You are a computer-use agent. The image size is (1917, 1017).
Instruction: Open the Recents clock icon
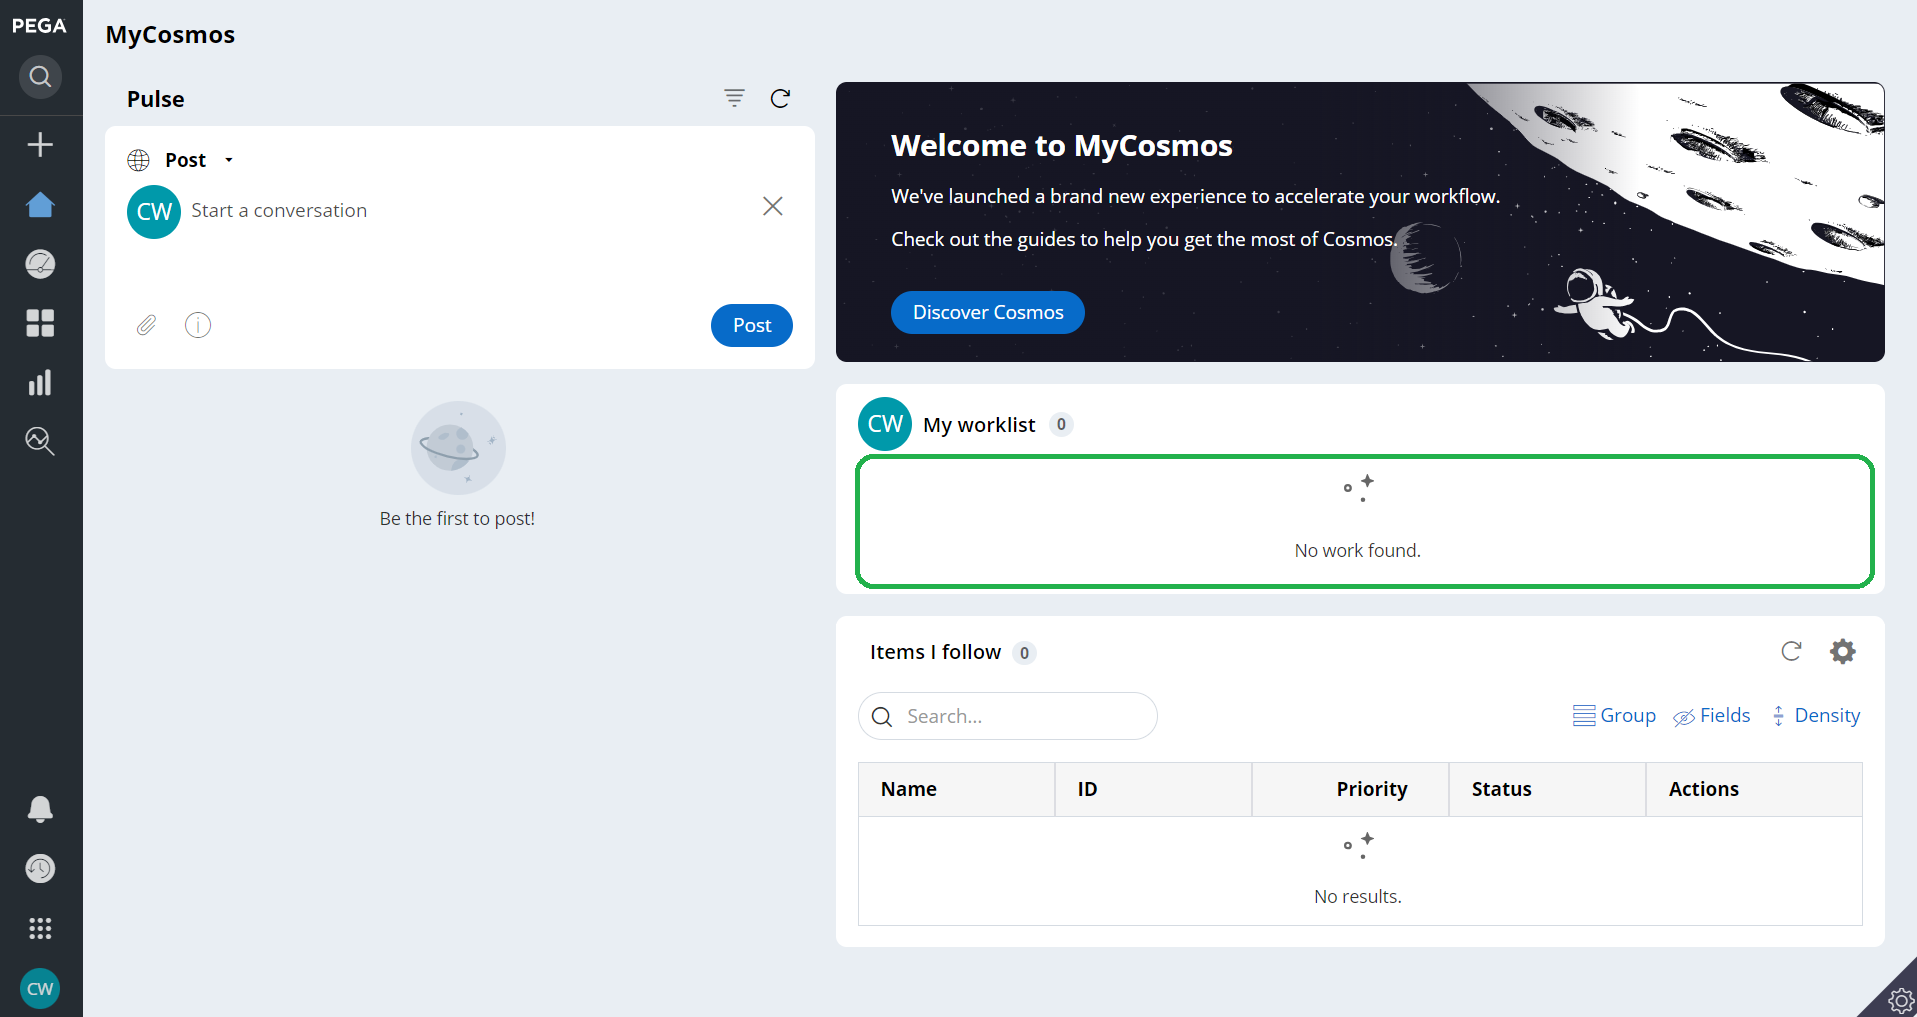click(40, 869)
